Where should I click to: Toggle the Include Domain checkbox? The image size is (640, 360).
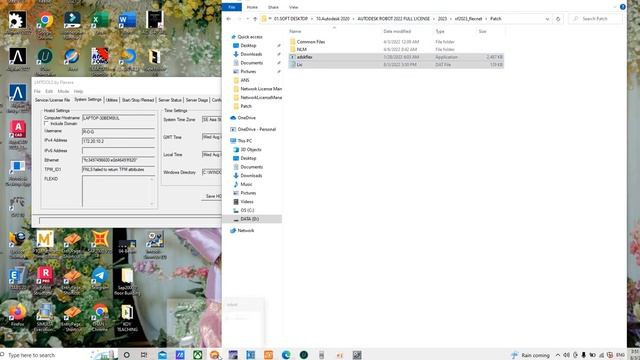click(x=47, y=123)
